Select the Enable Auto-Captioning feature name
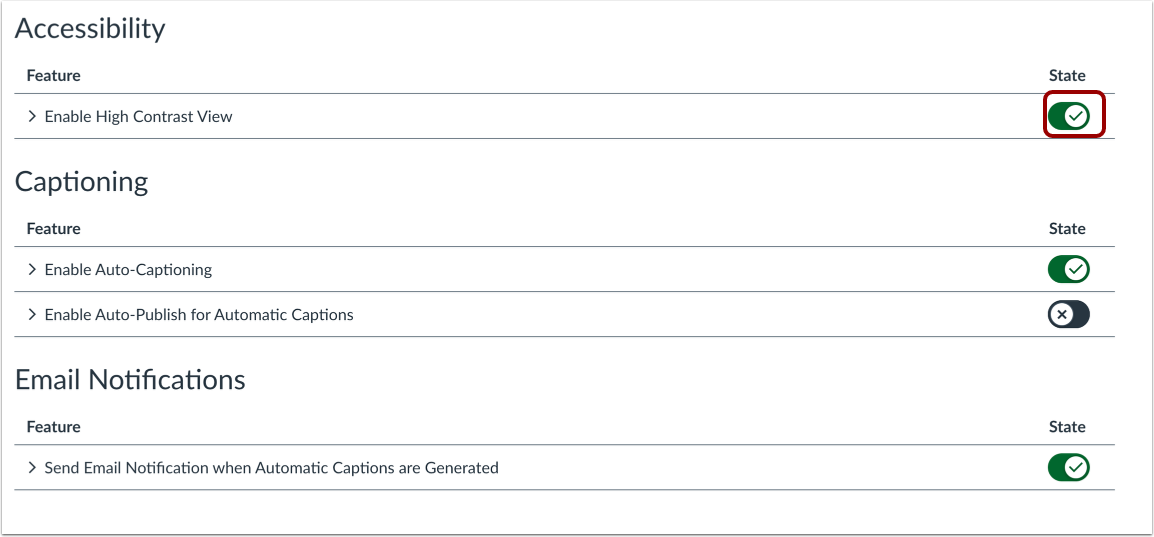1154x537 pixels. click(x=128, y=270)
